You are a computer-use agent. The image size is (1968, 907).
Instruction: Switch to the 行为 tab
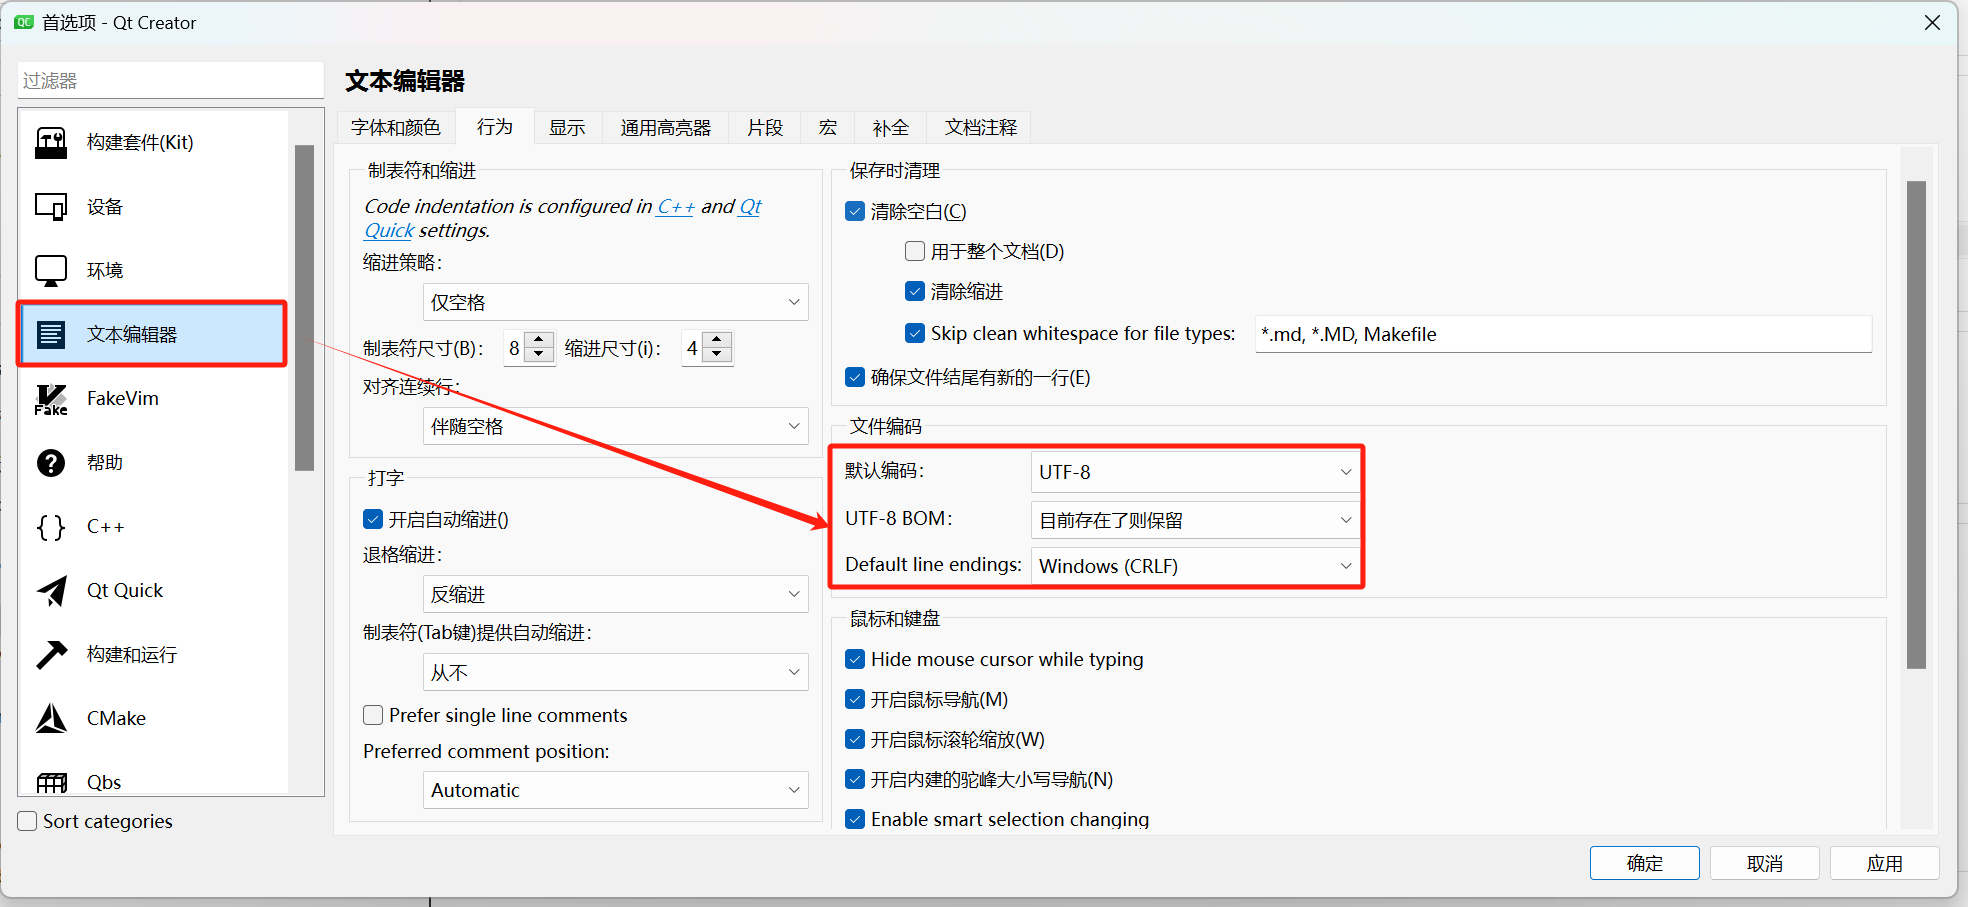495,127
